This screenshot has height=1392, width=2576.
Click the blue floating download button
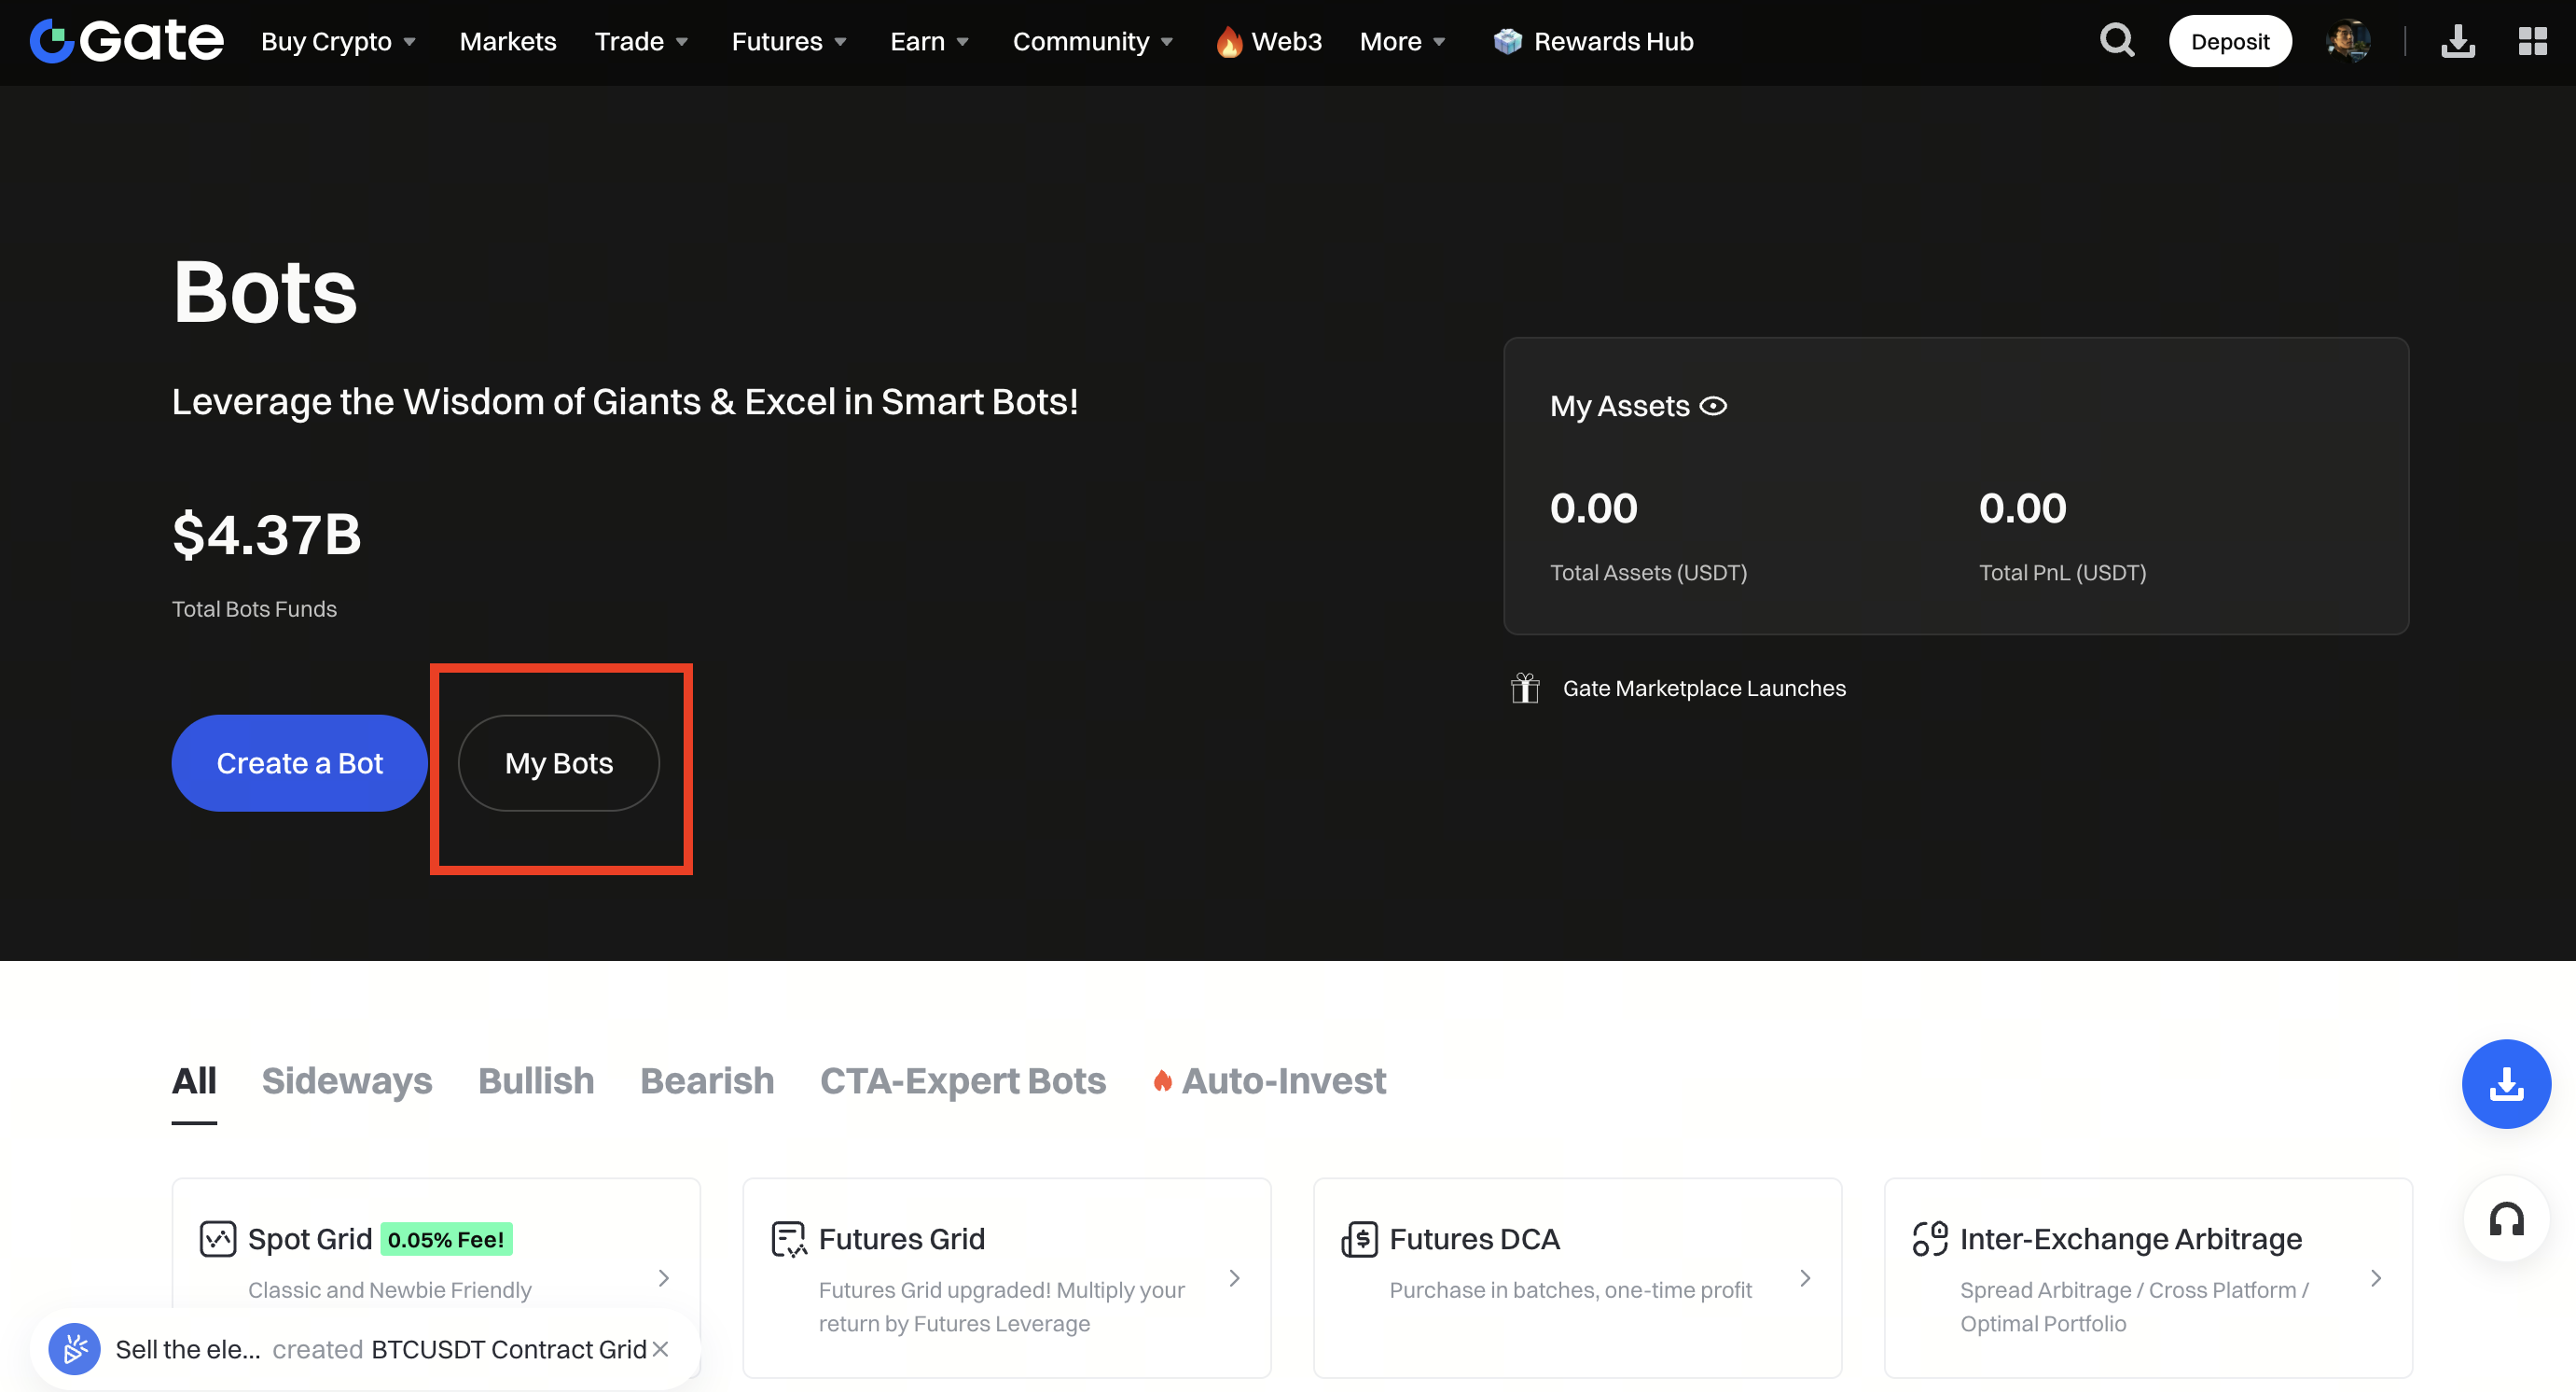(2505, 1083)
